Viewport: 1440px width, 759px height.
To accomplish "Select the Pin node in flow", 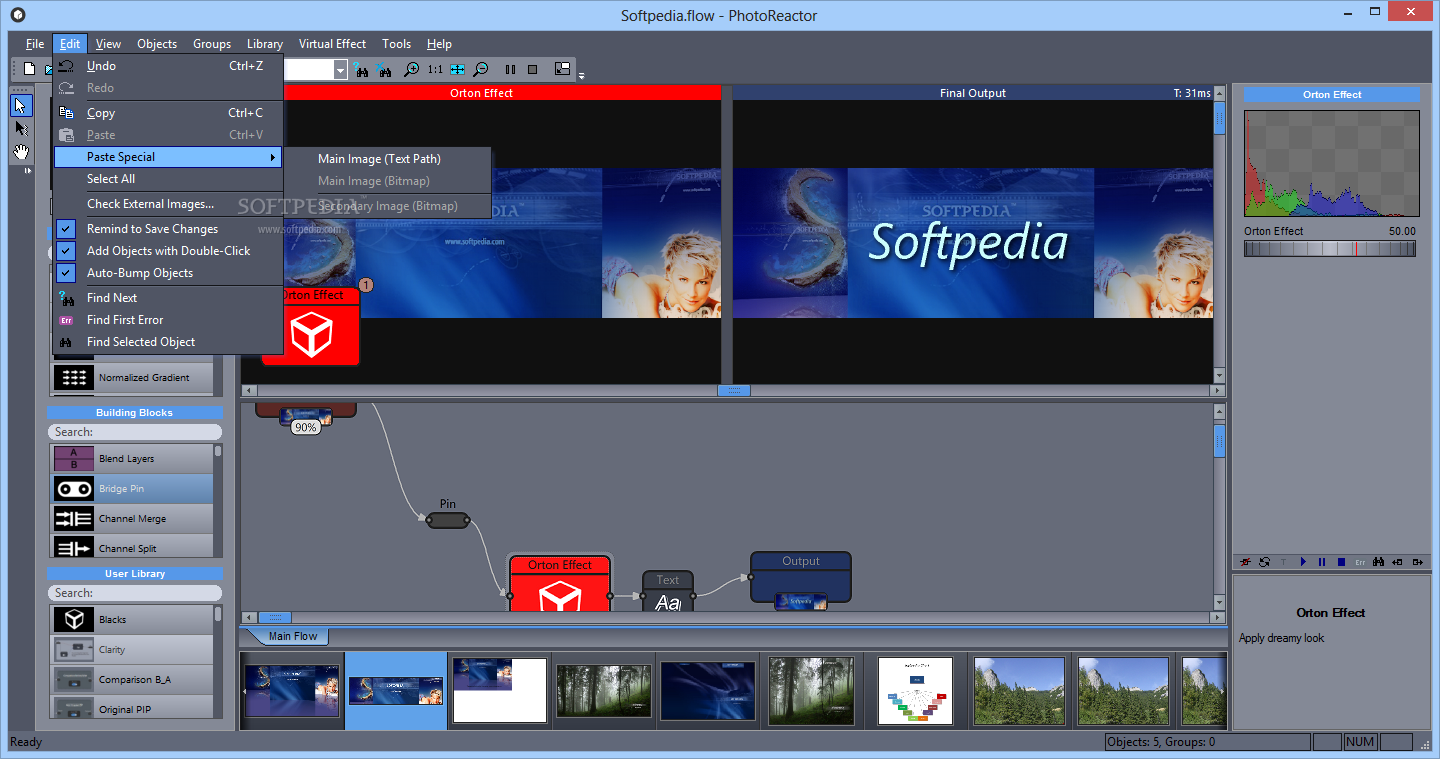I will [448, 520].
